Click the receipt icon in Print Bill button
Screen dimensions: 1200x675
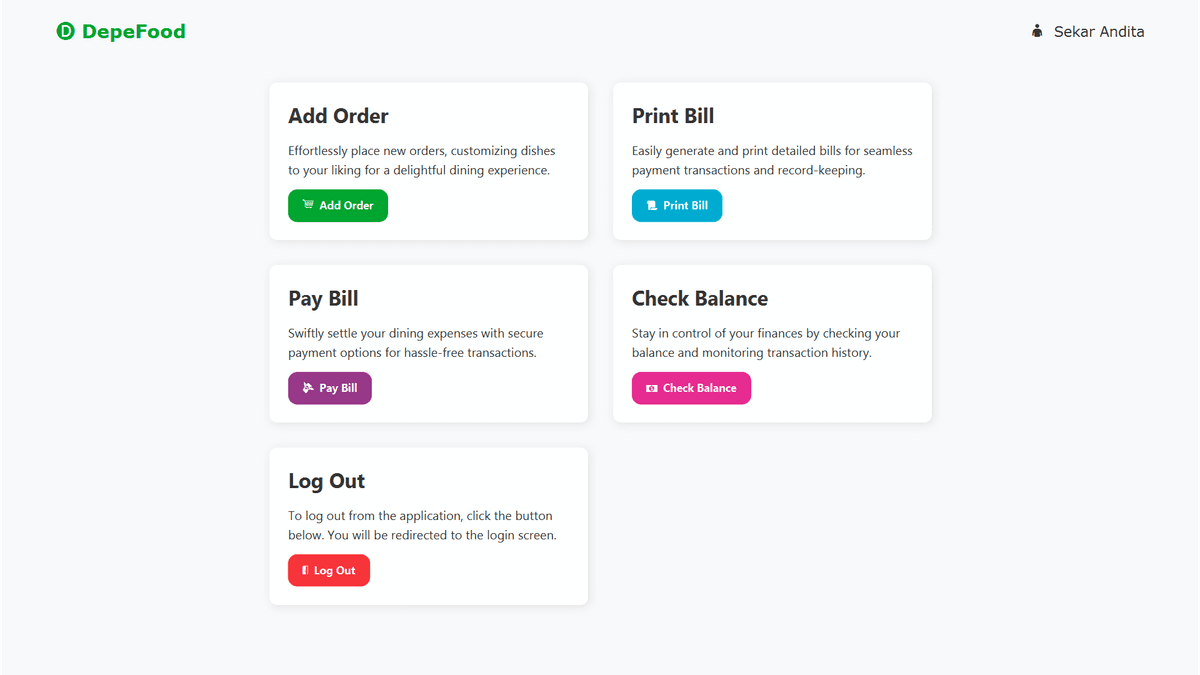(652, 206)
